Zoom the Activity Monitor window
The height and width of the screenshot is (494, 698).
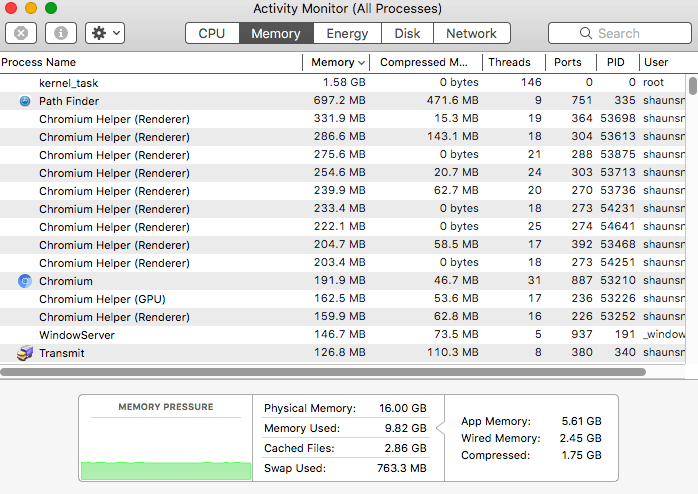click(51, 8)
